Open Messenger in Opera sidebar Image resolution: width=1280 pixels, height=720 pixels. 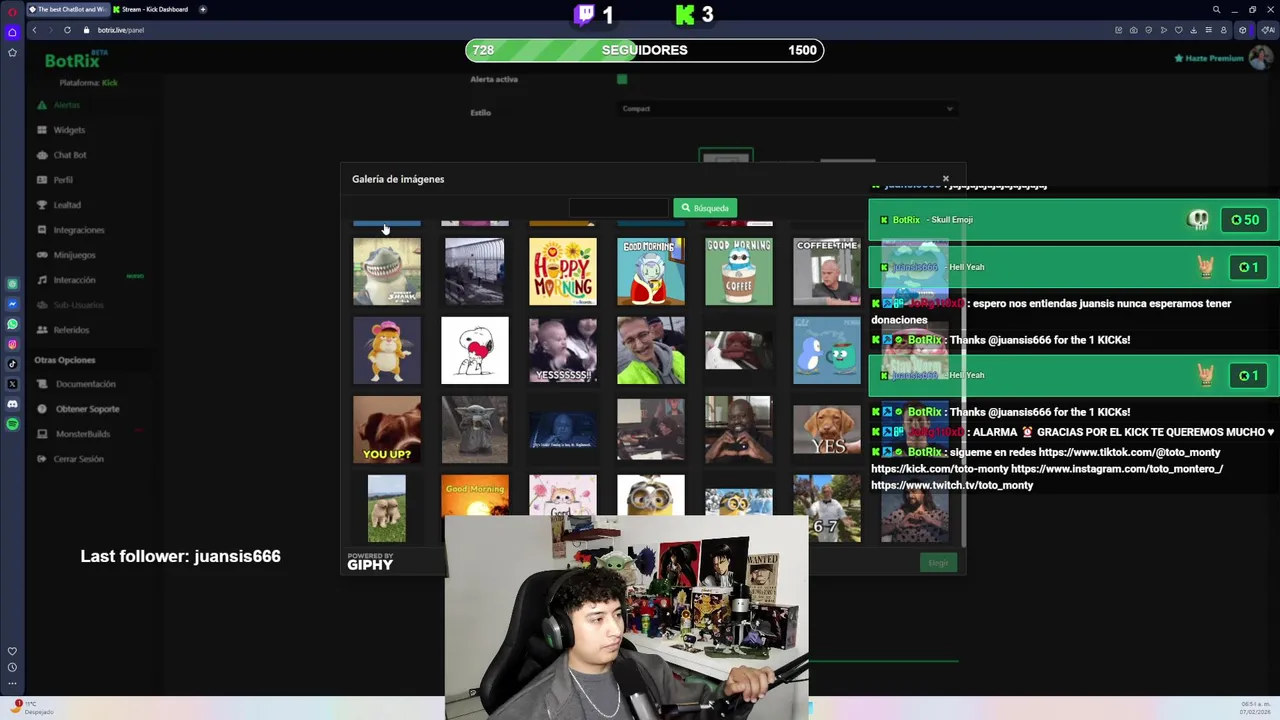(x=12, y=304)
